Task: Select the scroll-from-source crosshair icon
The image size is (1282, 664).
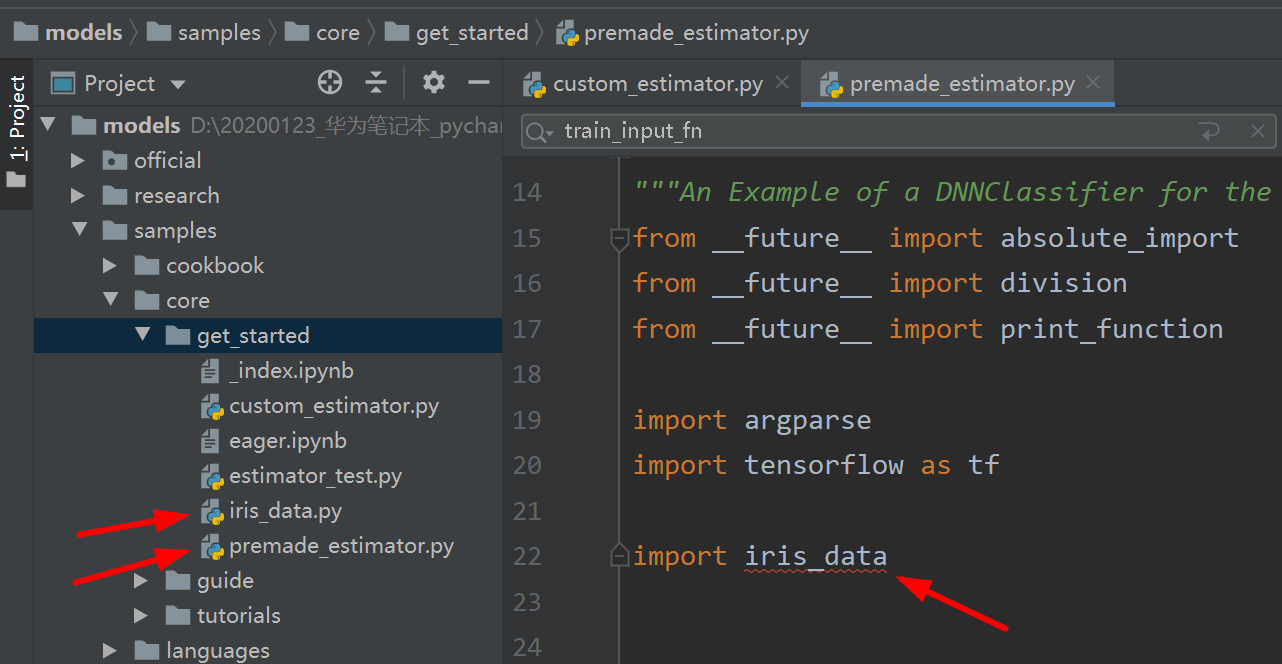Action: tap(329, 82)
